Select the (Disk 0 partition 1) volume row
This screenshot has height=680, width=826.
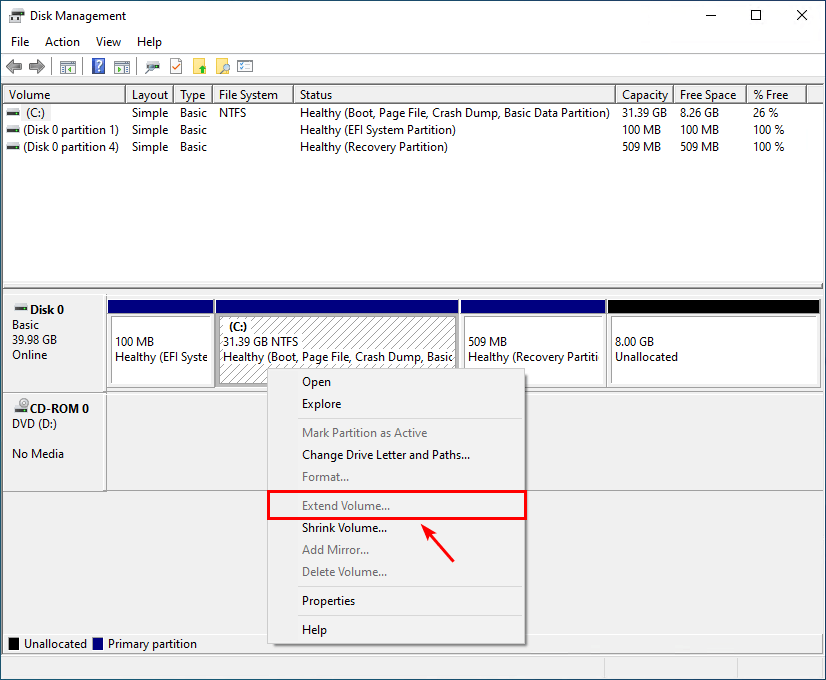pos(405,130)
